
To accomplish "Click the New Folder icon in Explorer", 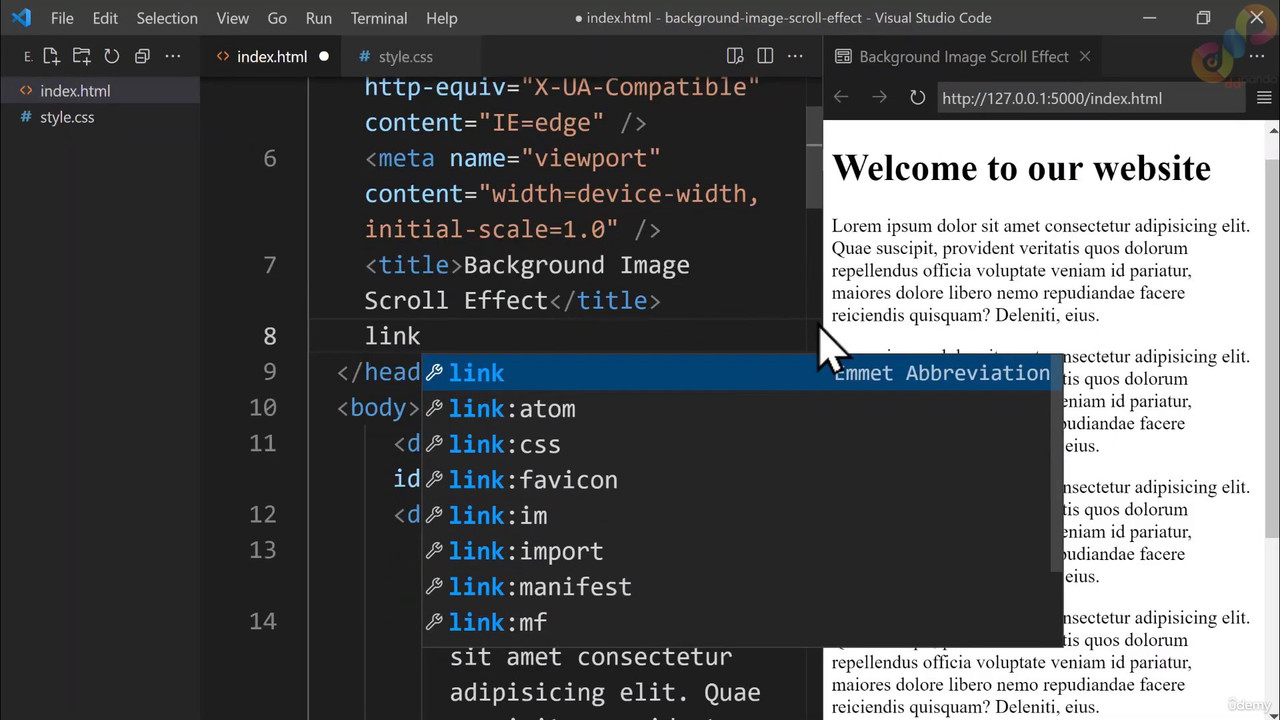I will click(x=82, y=57).
